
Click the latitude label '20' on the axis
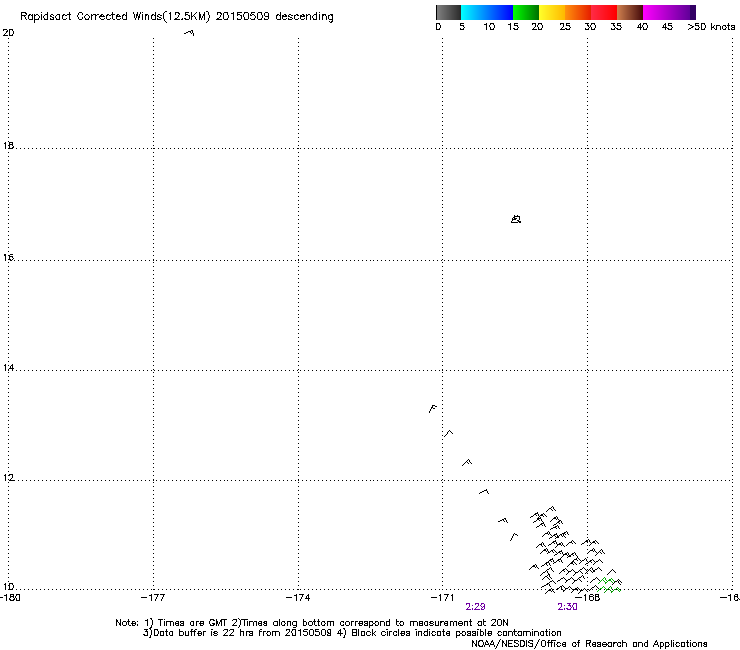click(8, 33)
